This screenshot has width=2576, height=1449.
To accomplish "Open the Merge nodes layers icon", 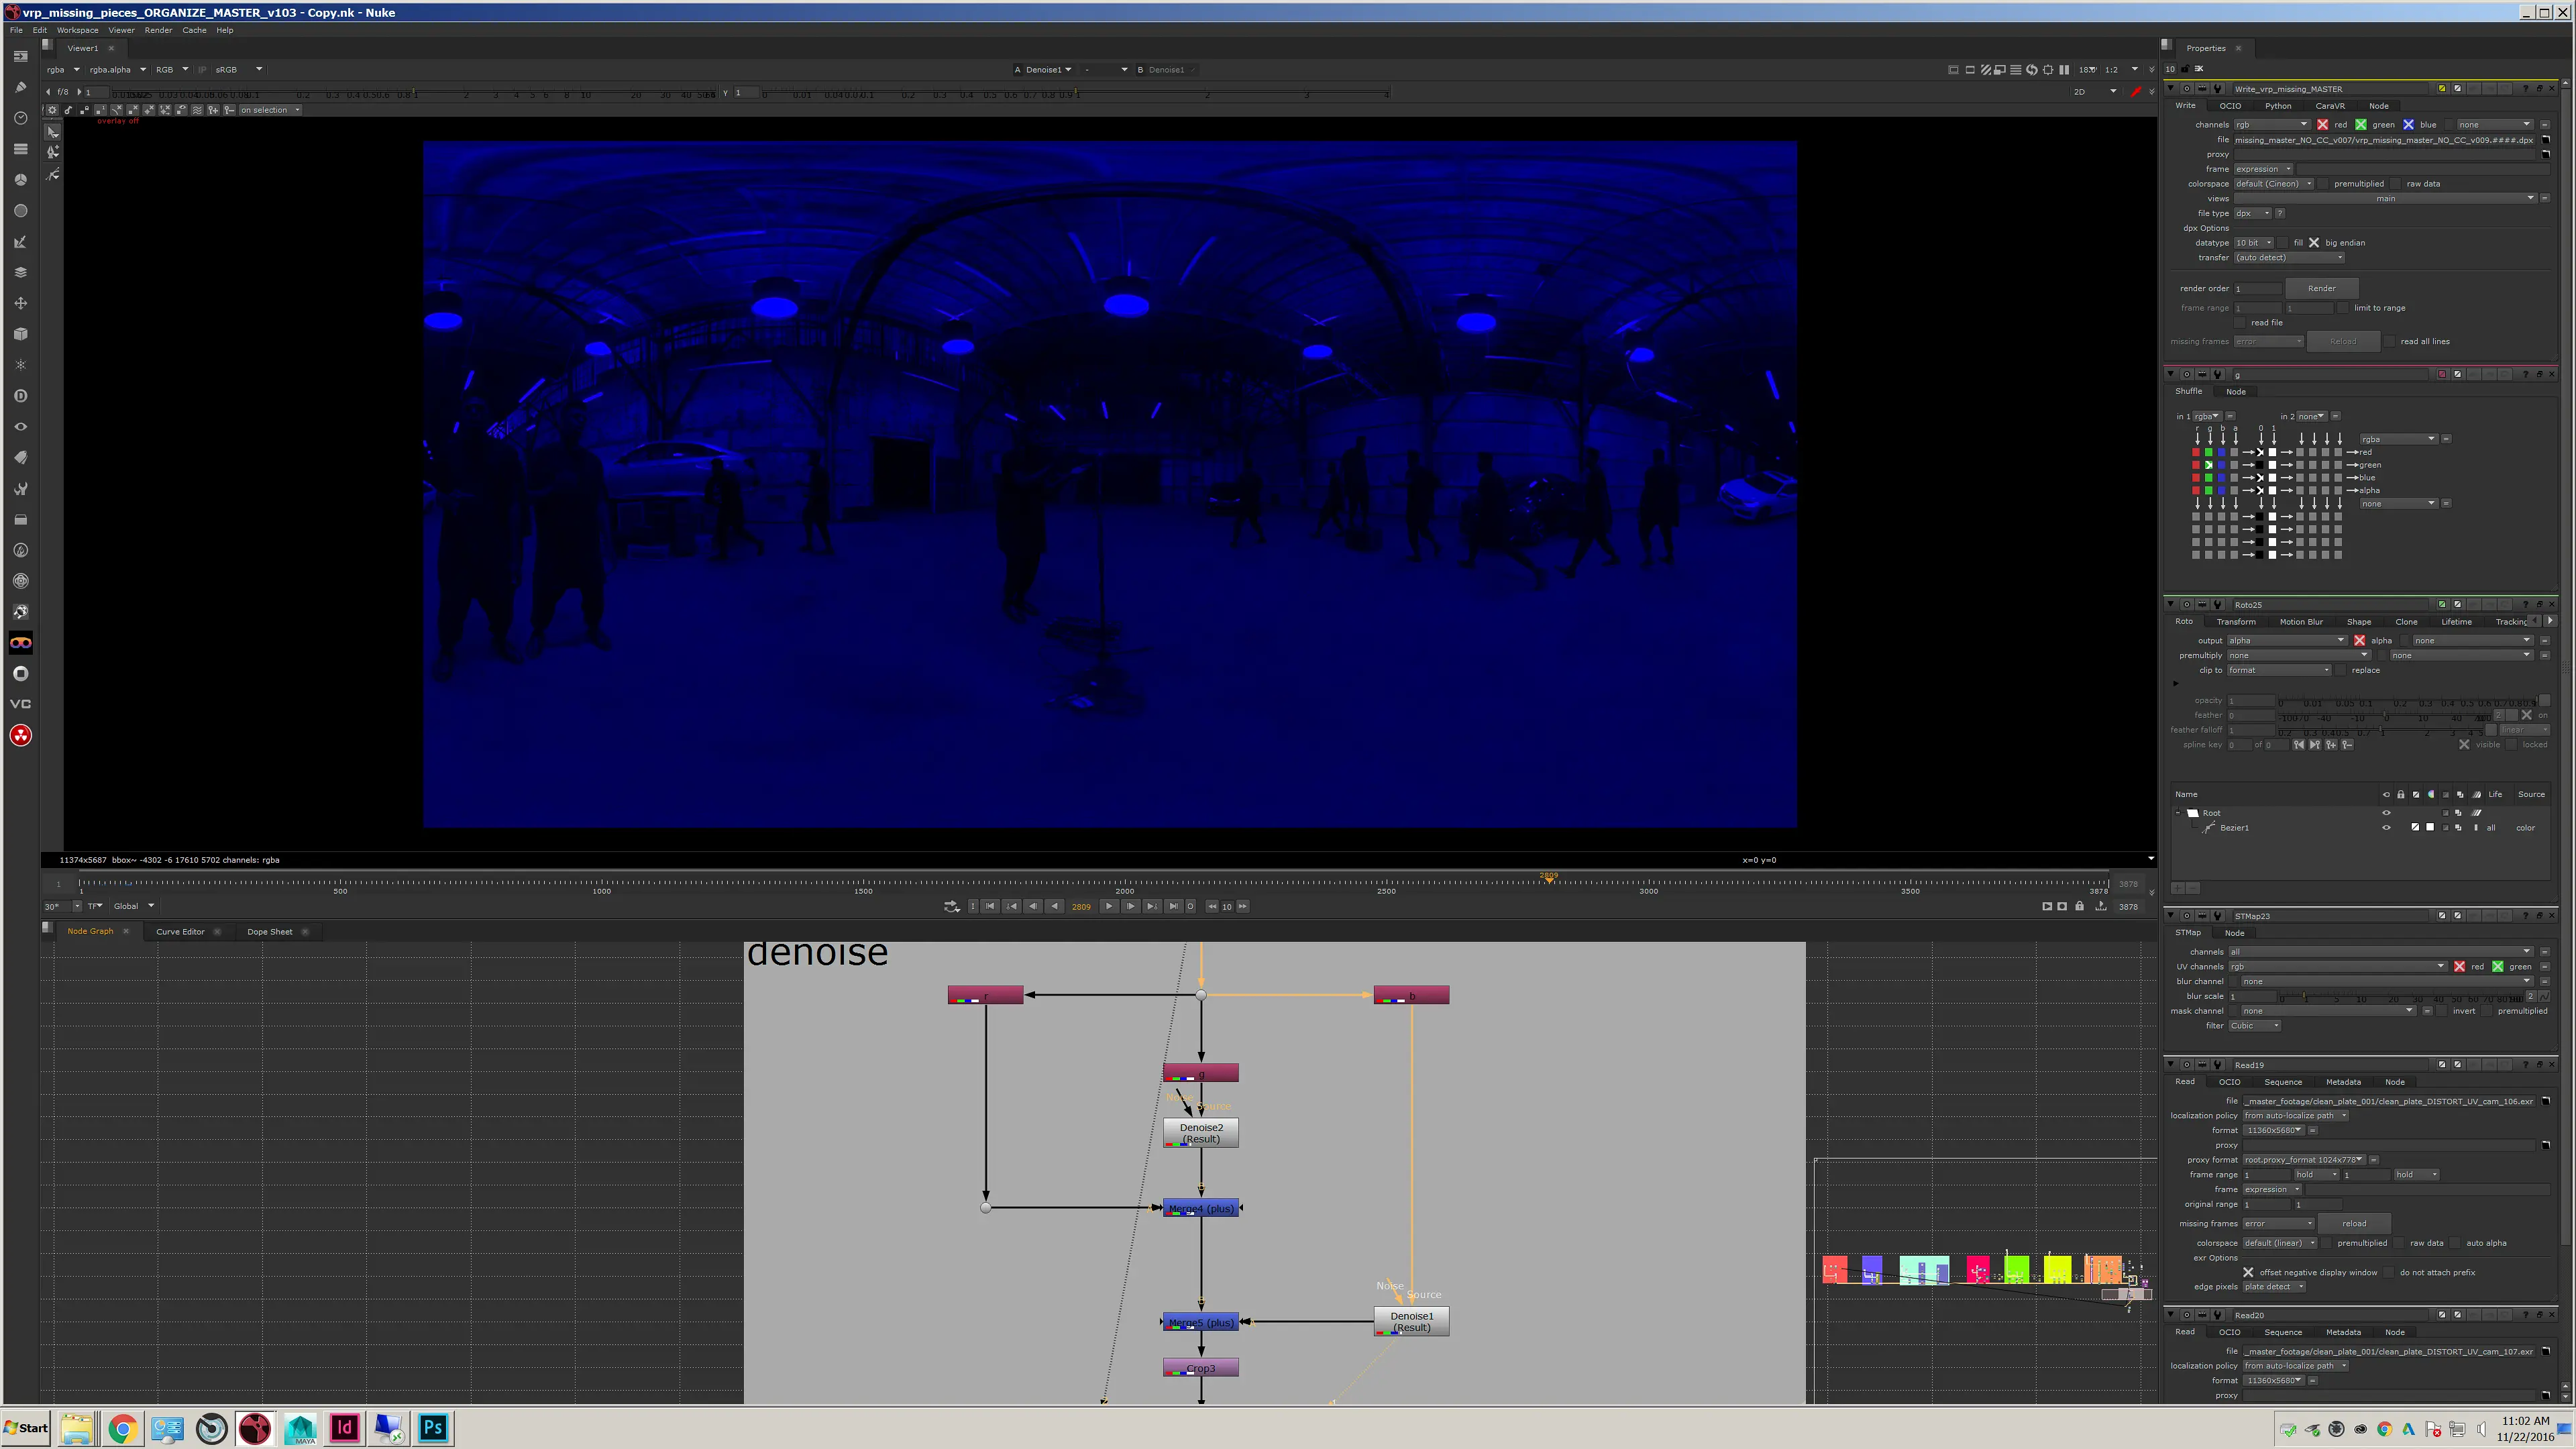I will (x=20, y=272).
